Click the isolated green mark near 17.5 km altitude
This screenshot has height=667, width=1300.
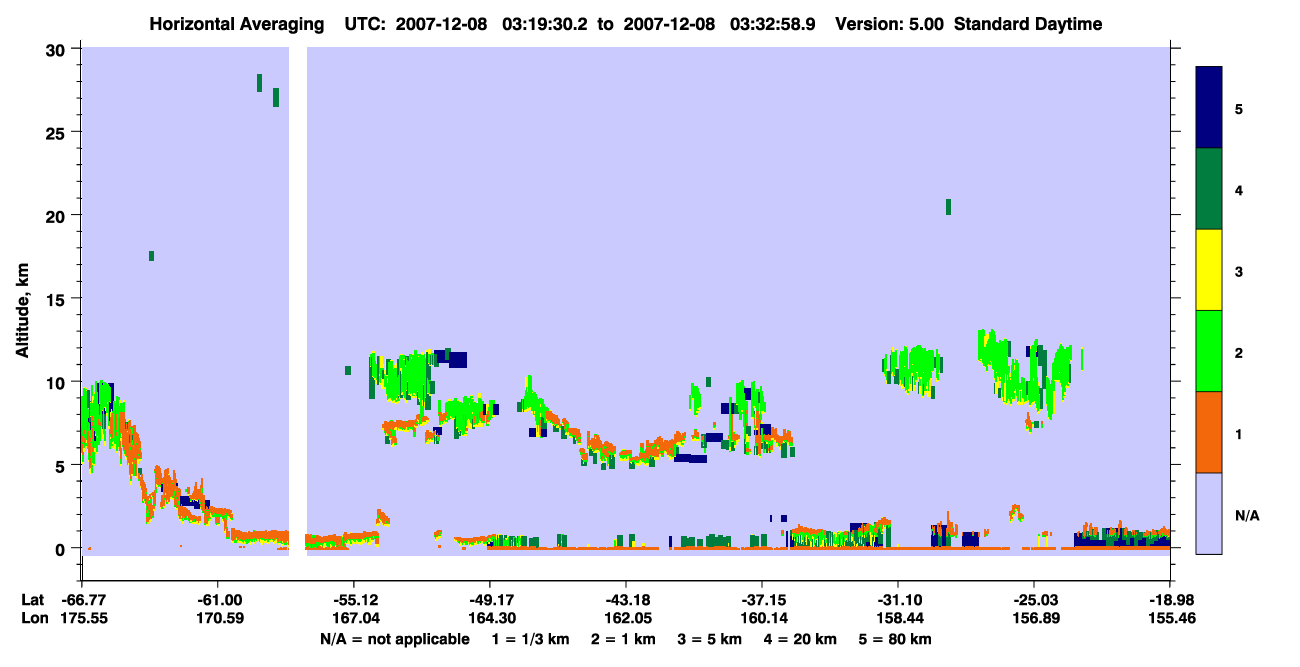(151, 256)
